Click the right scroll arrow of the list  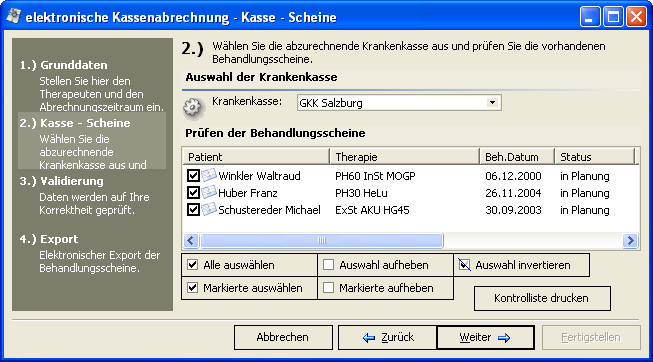[x=630, y=240]
